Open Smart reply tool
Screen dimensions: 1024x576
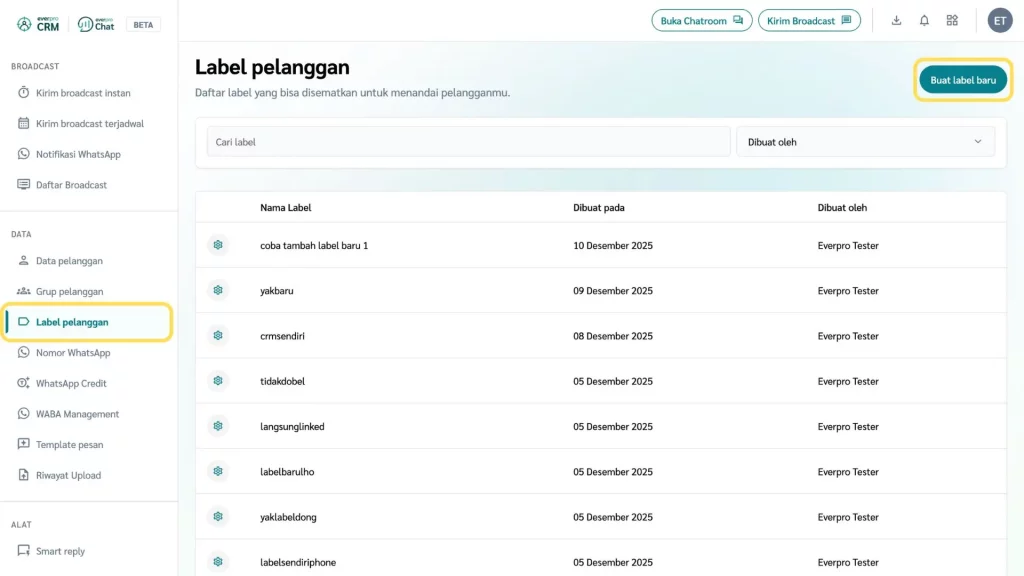tap(60, 551)
